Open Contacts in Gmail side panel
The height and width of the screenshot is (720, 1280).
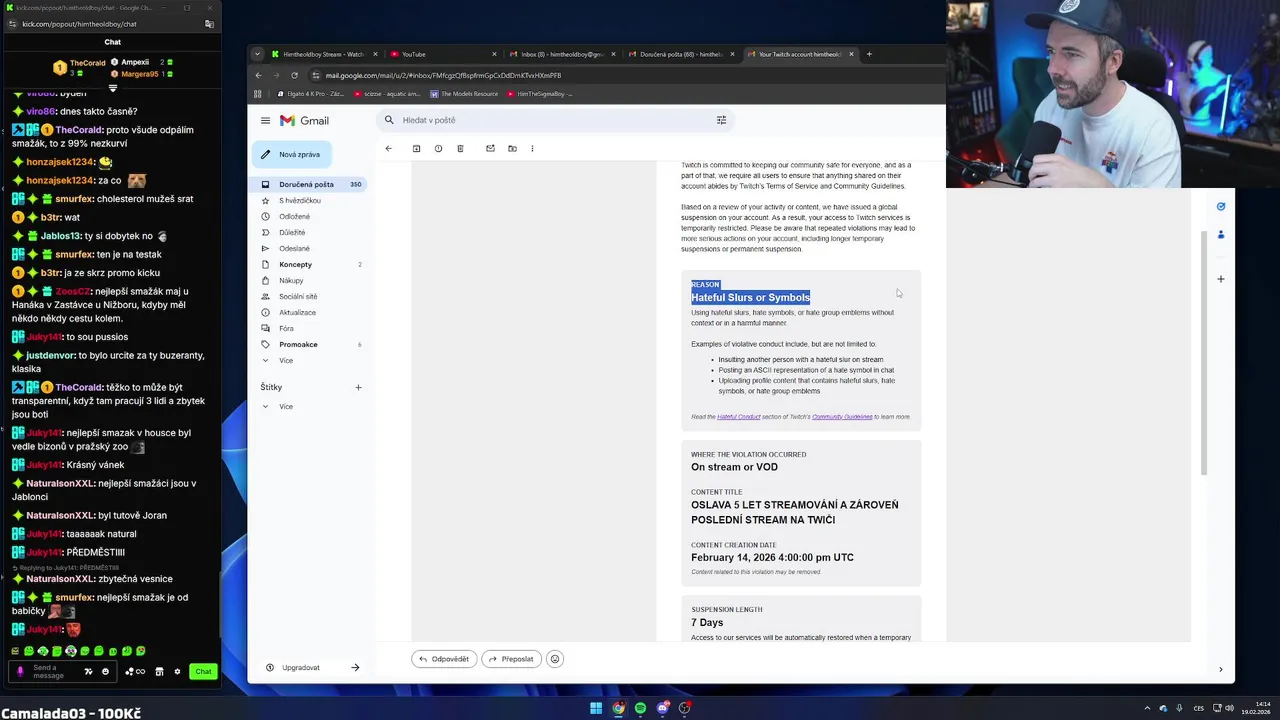[1221, 235]
